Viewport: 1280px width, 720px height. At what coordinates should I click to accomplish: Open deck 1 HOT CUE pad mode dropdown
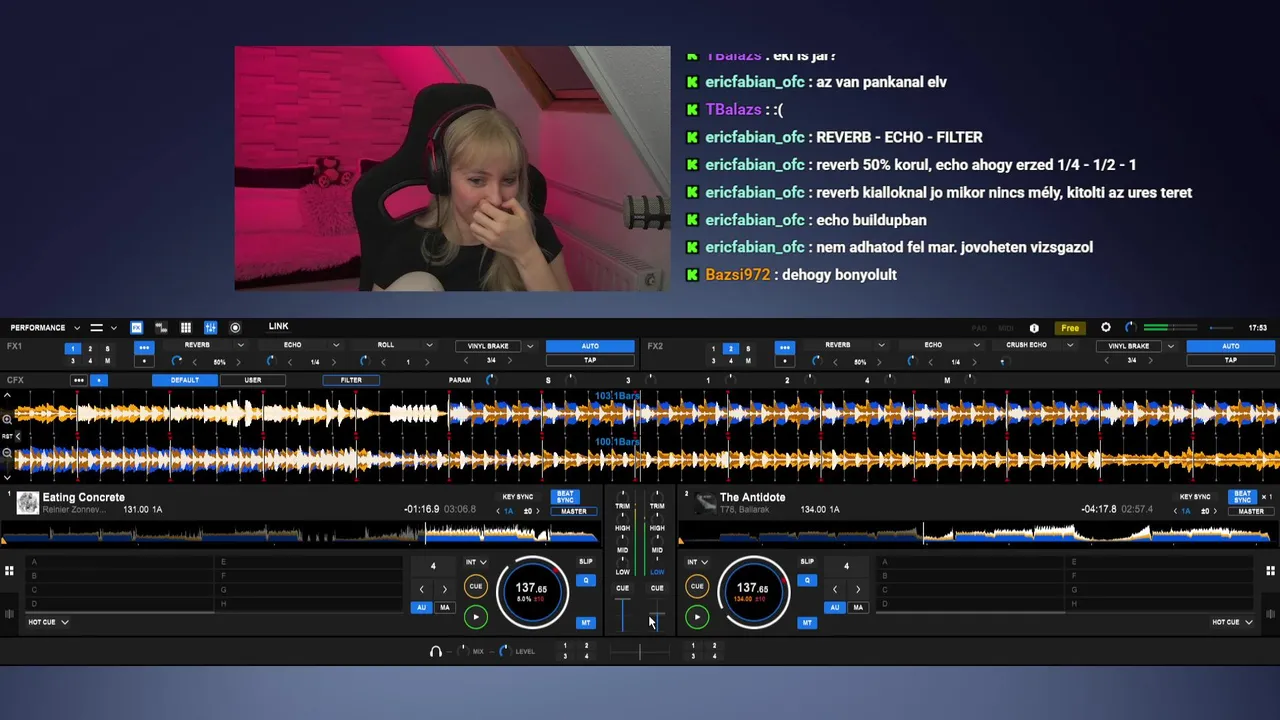[48, 622]
